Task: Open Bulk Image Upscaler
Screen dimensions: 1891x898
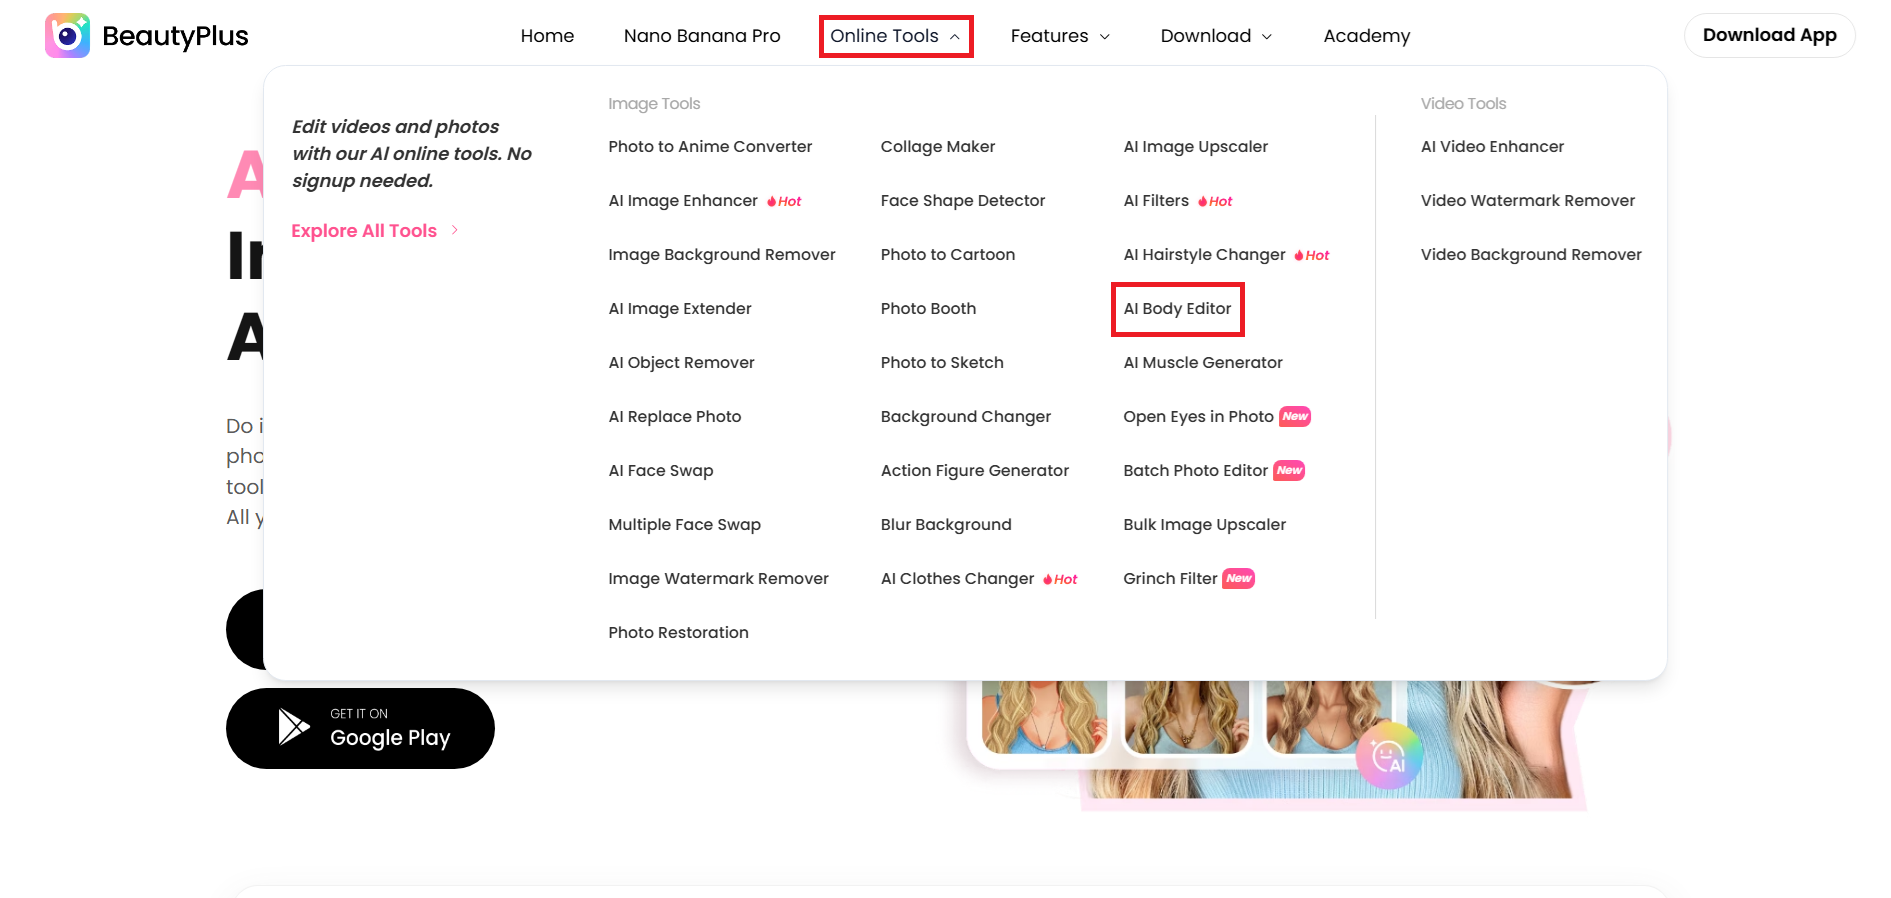Action: (1204, 525)
